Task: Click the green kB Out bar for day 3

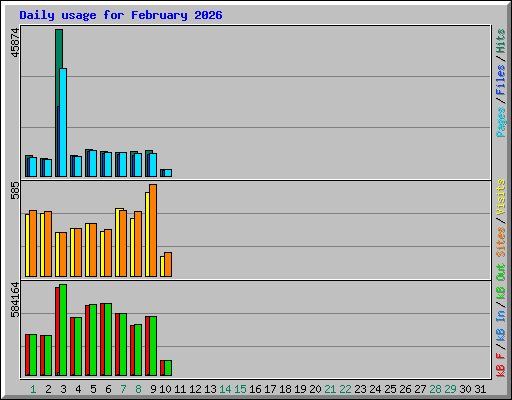Action: (x=63, y=330)
